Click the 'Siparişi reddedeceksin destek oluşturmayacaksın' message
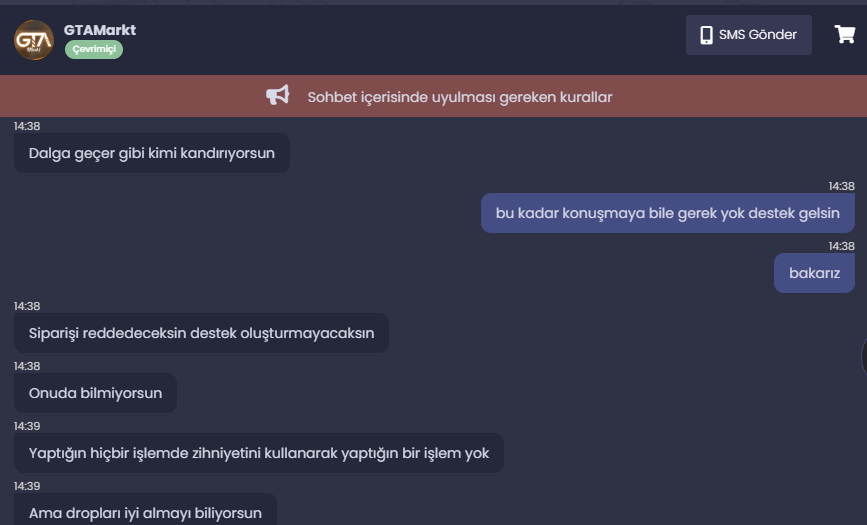Viewport: 867px width, 525px height. pos(201,333)
